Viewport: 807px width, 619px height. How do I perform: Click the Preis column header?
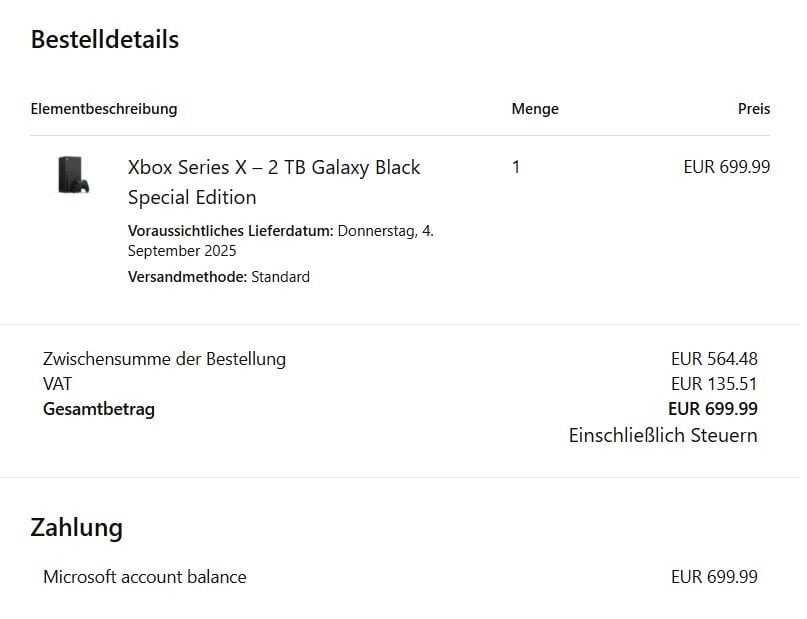tap(754, 109)
